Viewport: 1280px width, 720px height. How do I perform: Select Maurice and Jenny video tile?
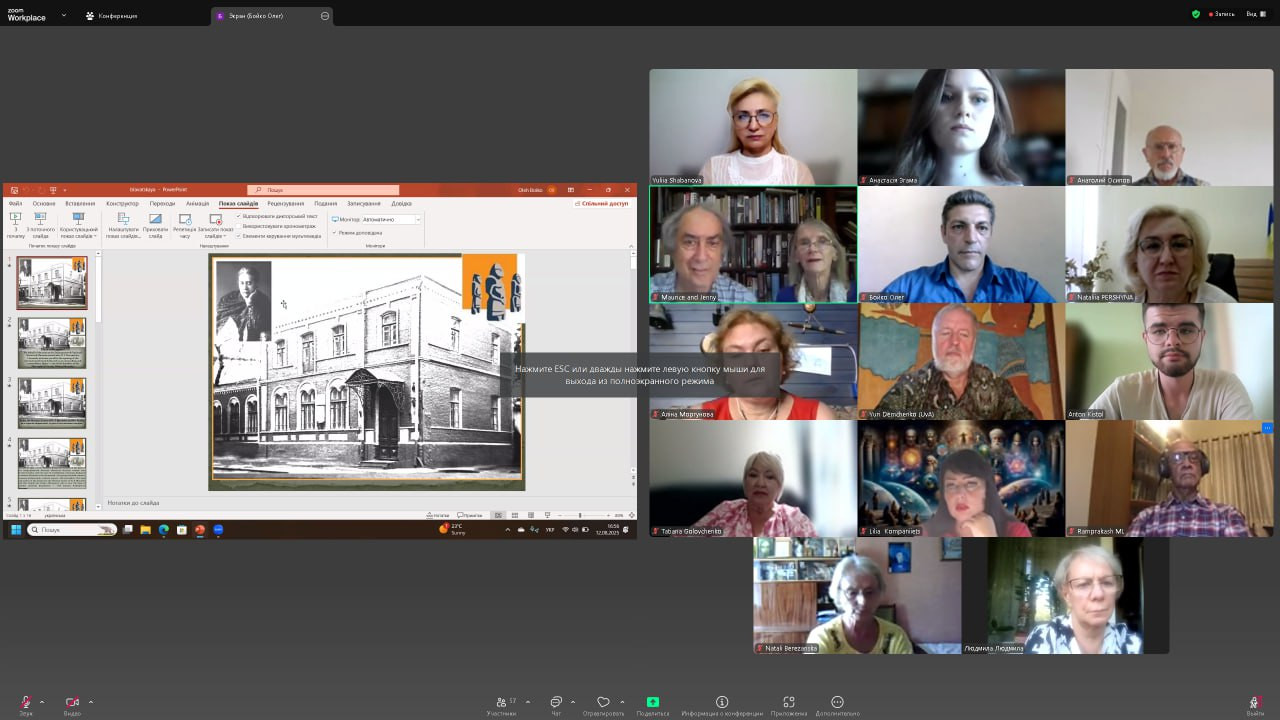click(753, 244)
